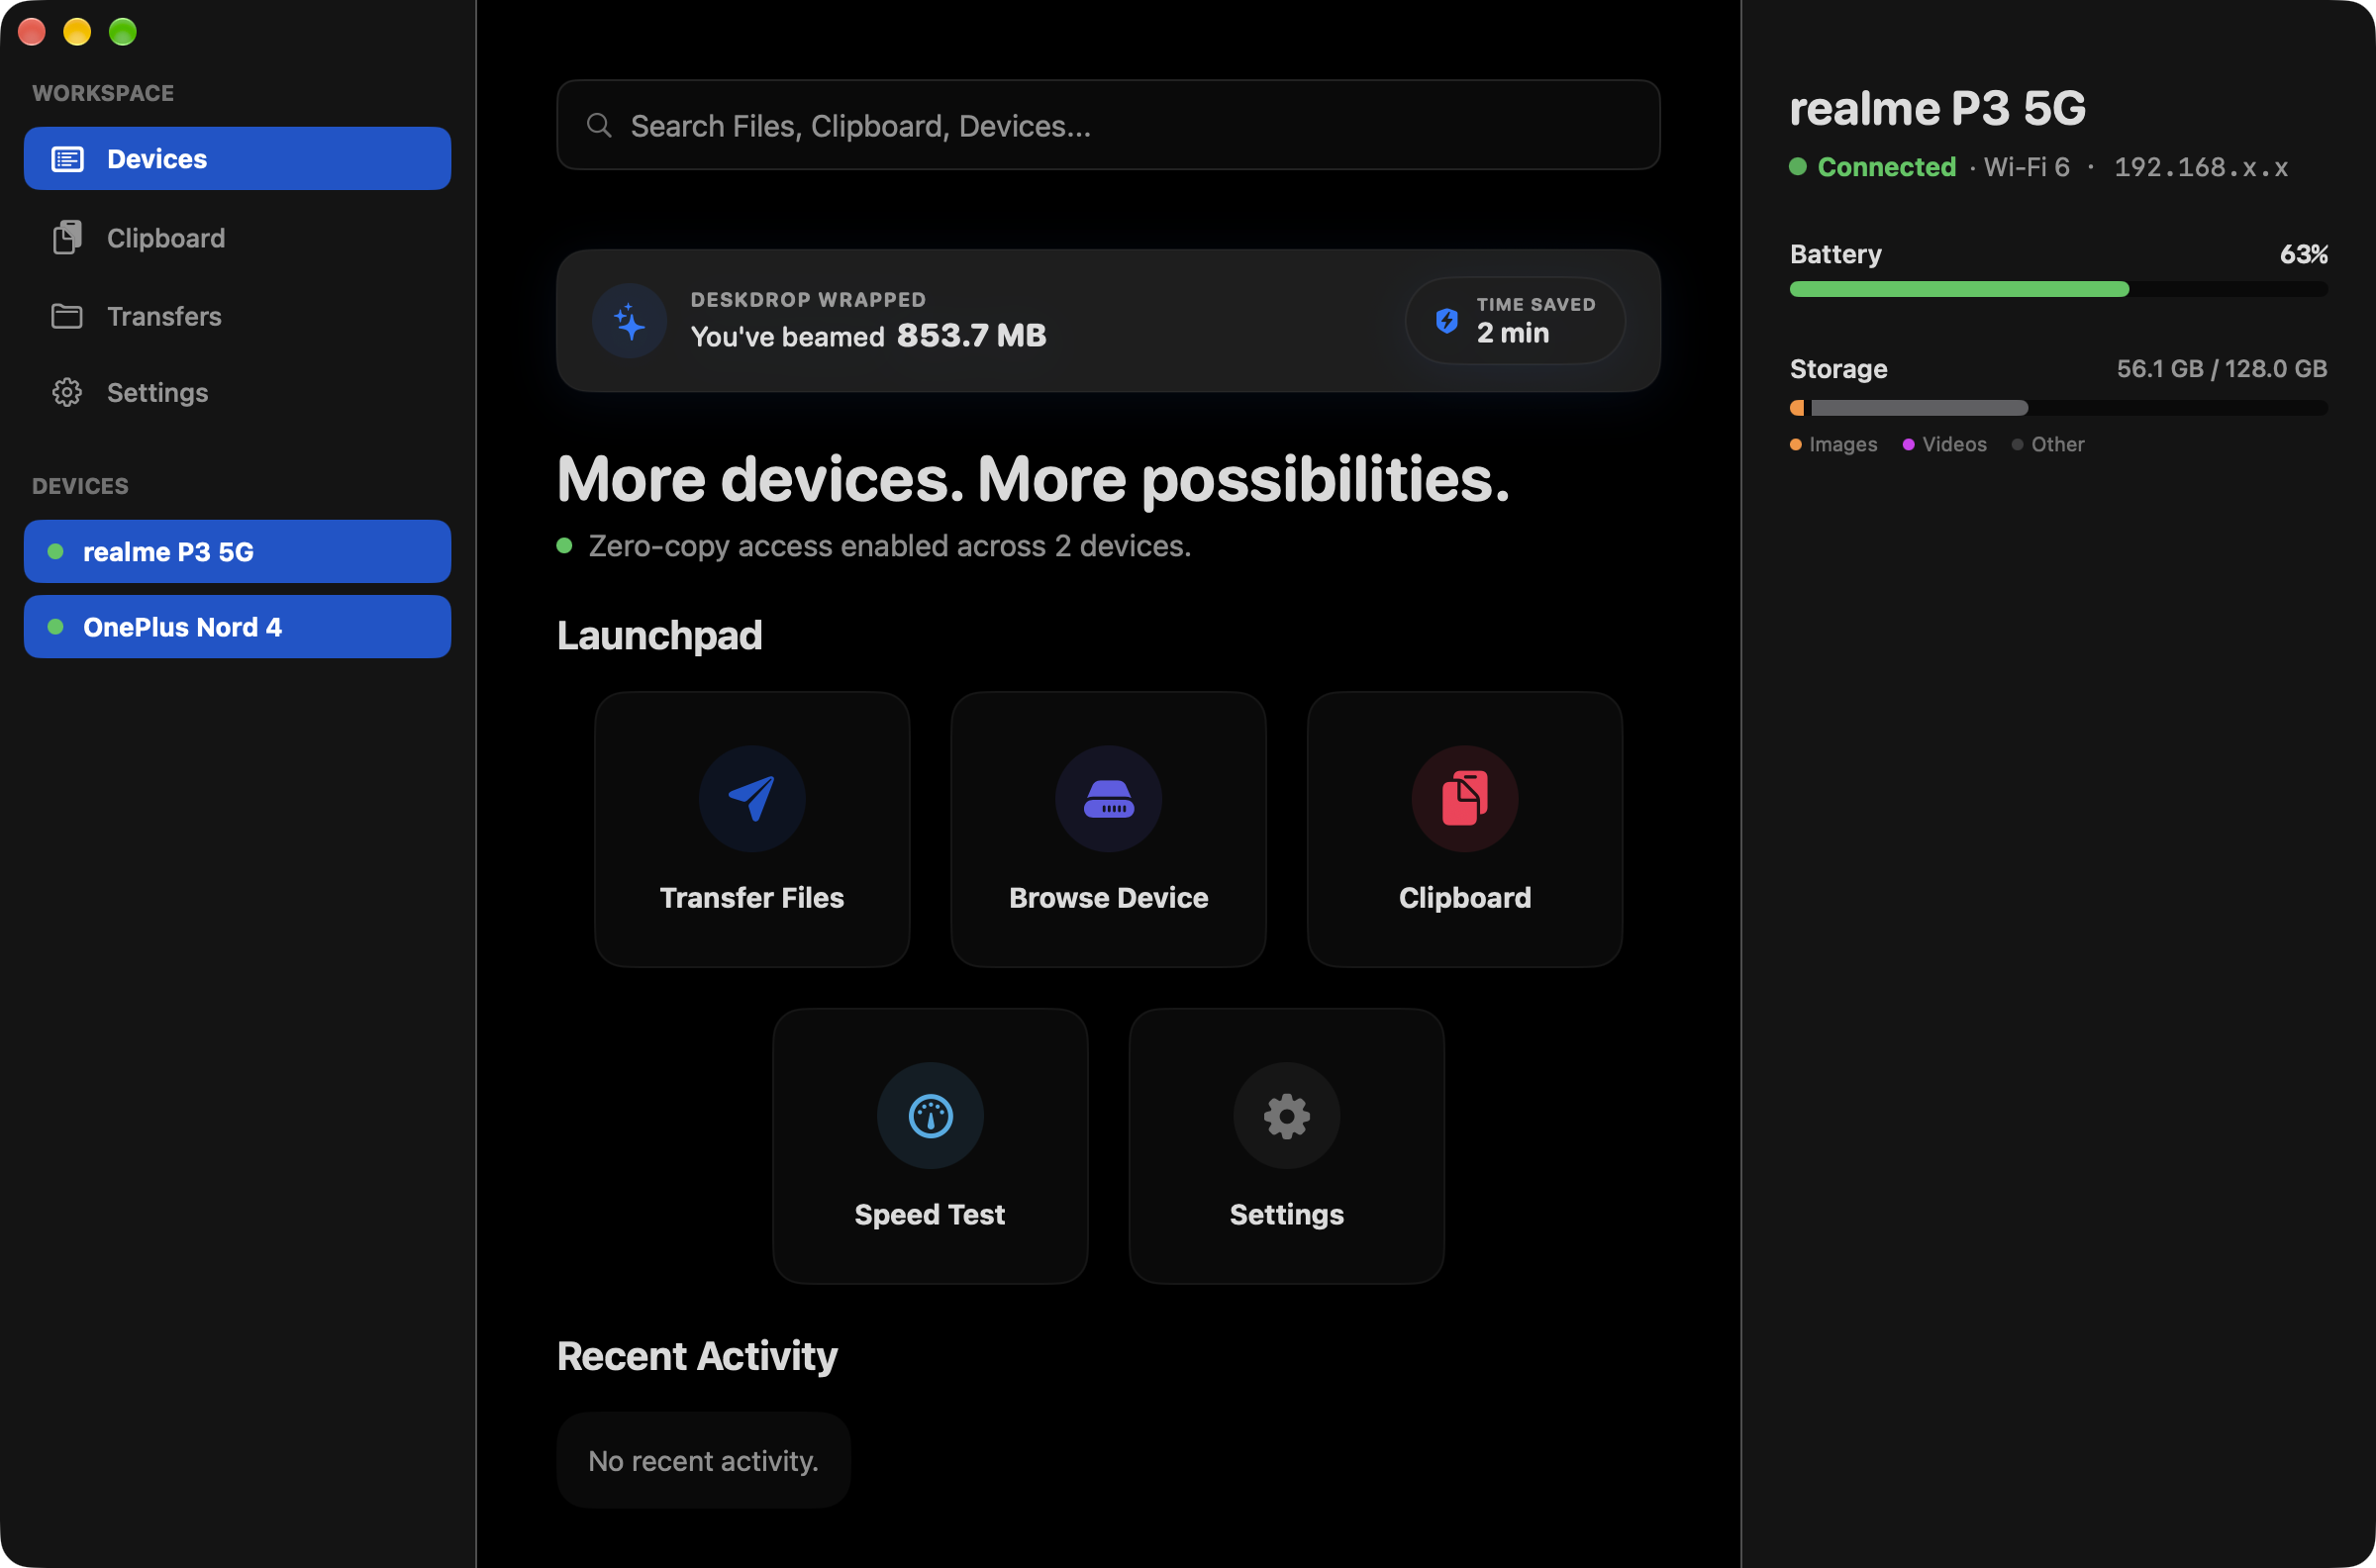
Task: Open Transfers in the workspace sidebar
Action: pyautogui.click(x=237, y=316)
